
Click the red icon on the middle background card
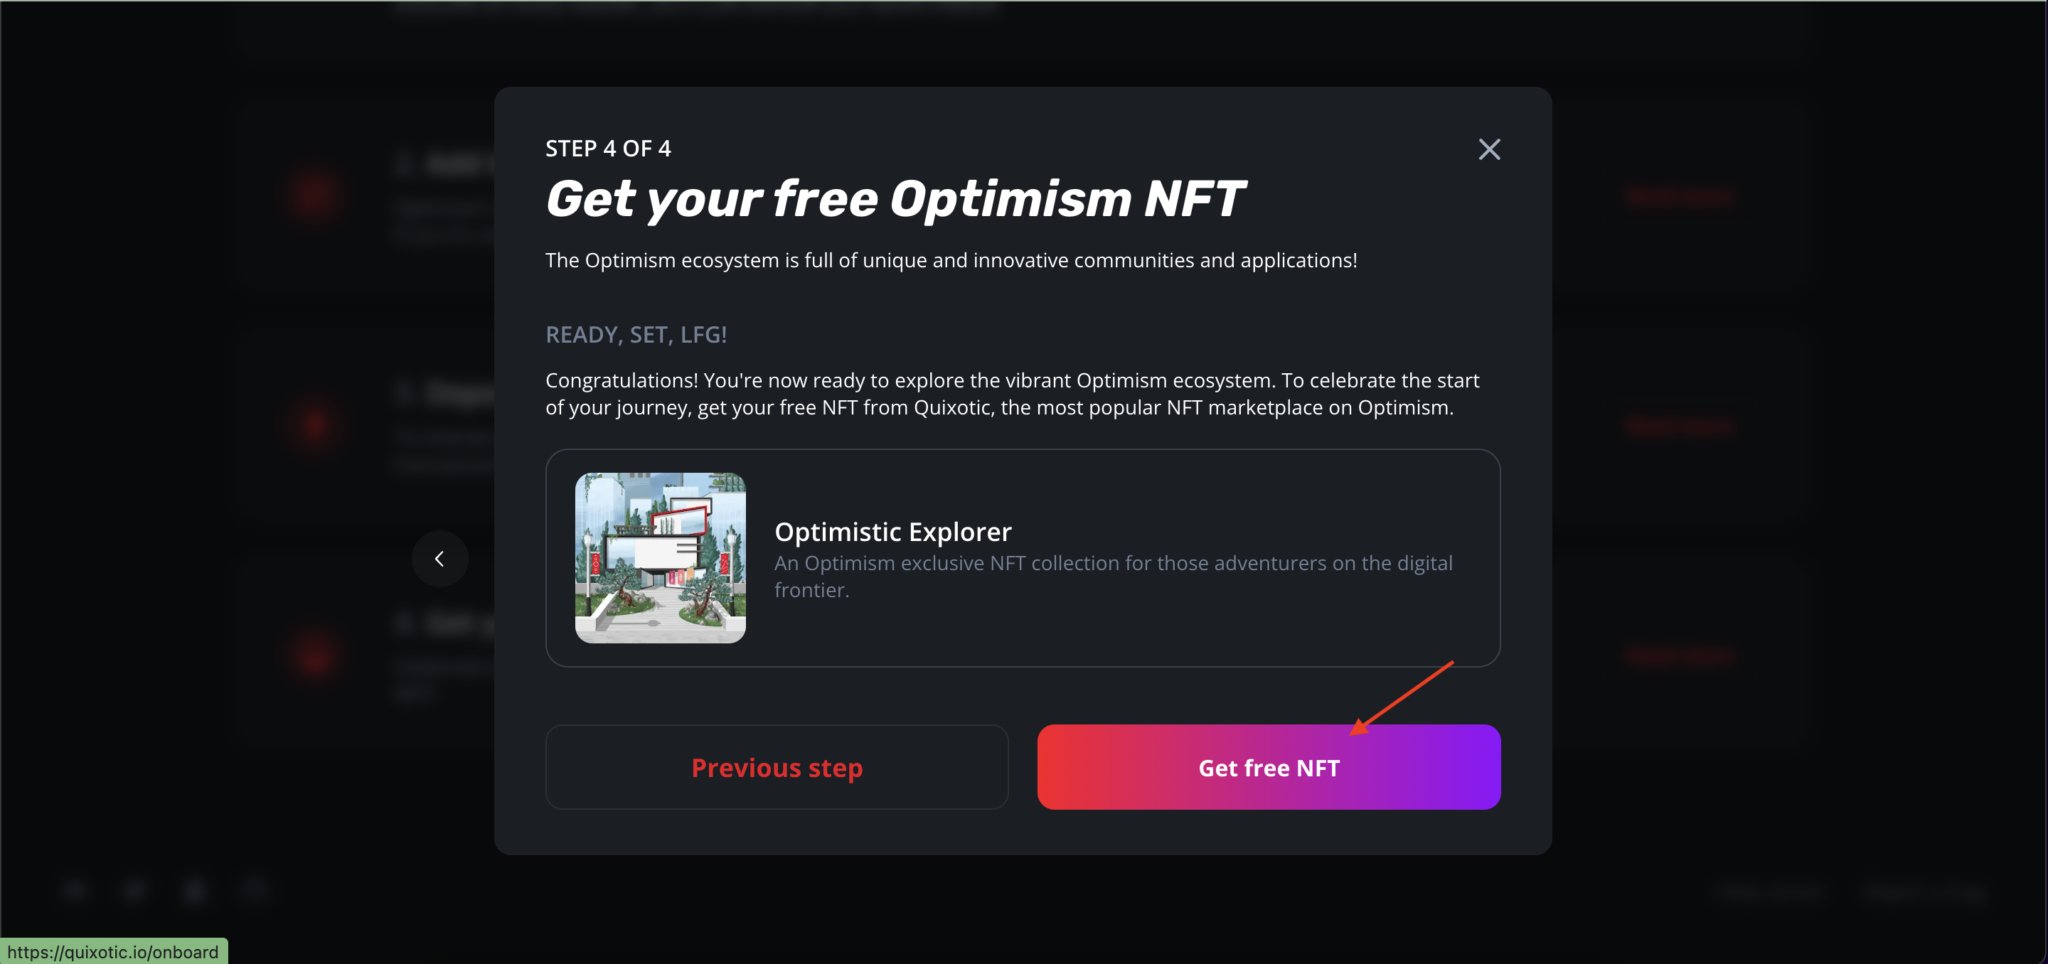click(316, 425)
